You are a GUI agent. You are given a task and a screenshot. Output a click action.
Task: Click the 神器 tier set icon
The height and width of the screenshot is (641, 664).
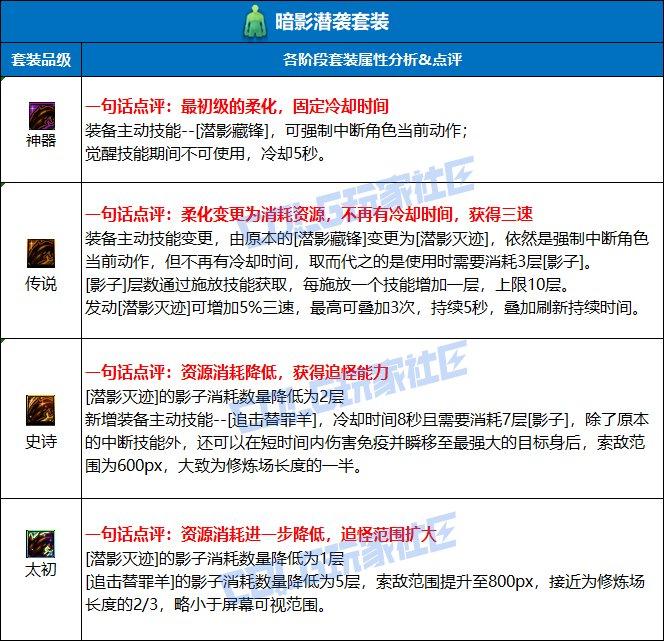point(40,115)
